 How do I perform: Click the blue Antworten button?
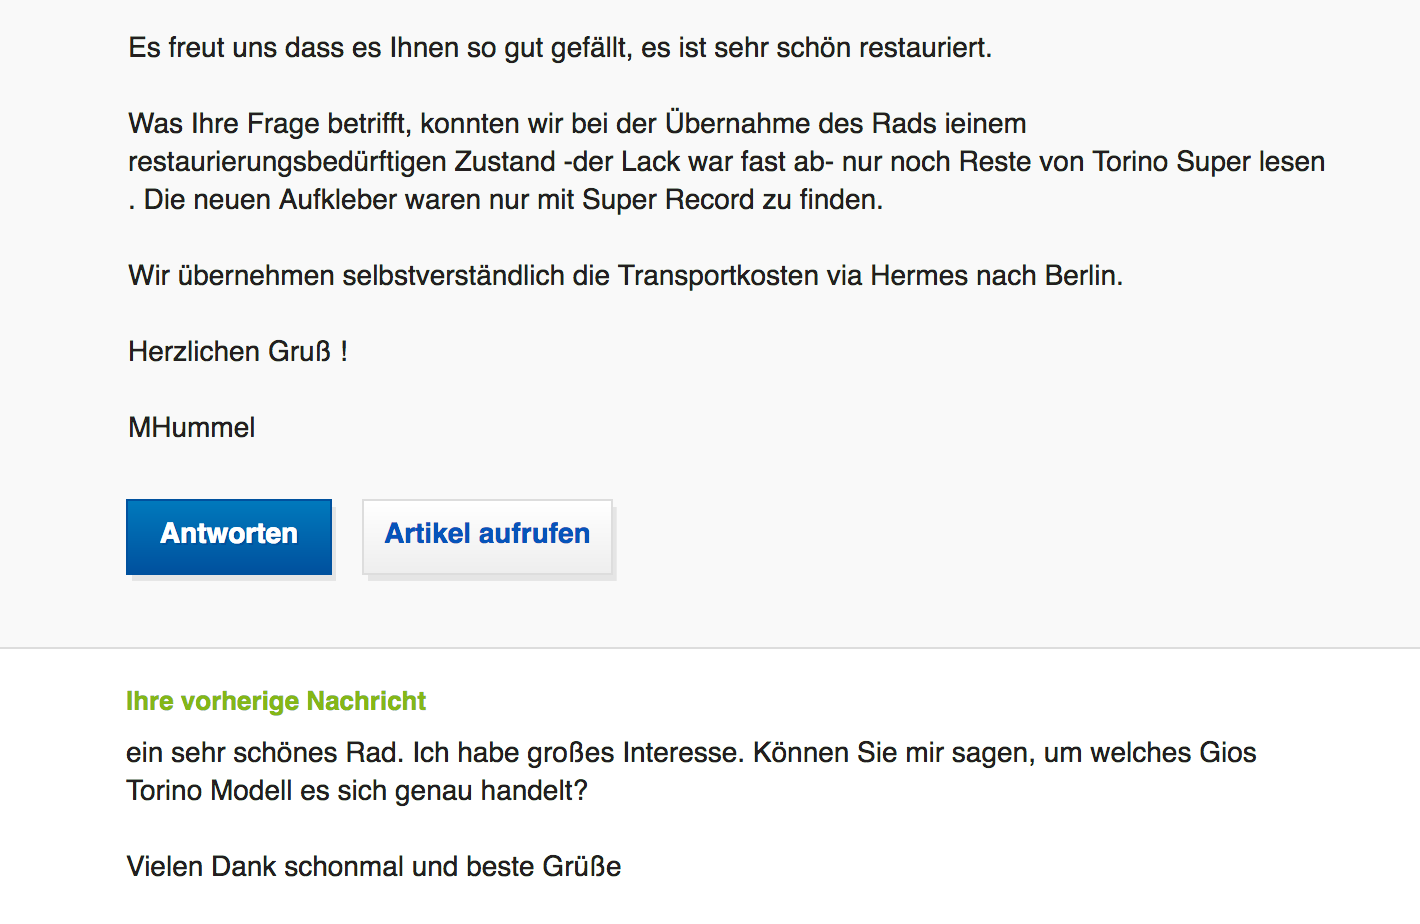coord(229,537)
